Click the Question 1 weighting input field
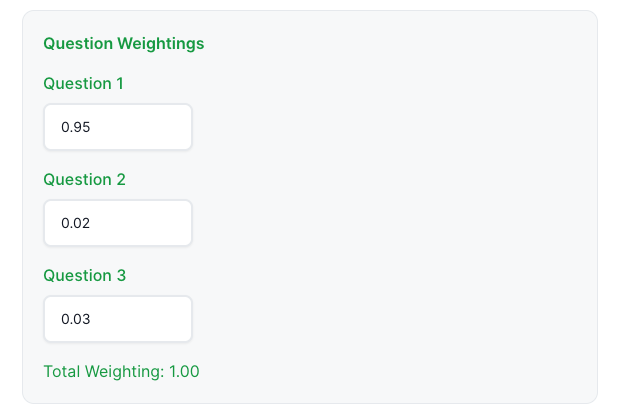Viewport: 627px width, 420px height. tap(117, 128)
